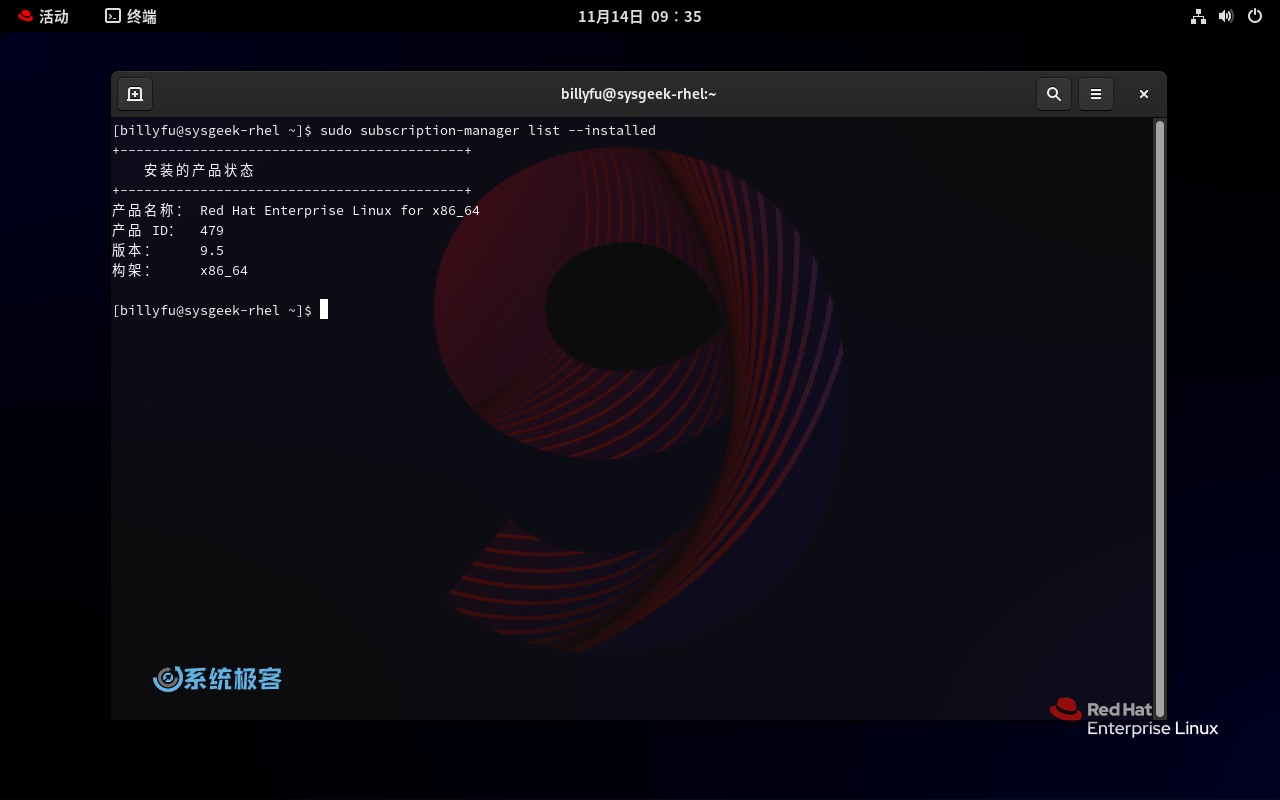The height and width of the screenshot is (800, 1280).
Task: Click the '构架:' label
Action: [132, 270]
